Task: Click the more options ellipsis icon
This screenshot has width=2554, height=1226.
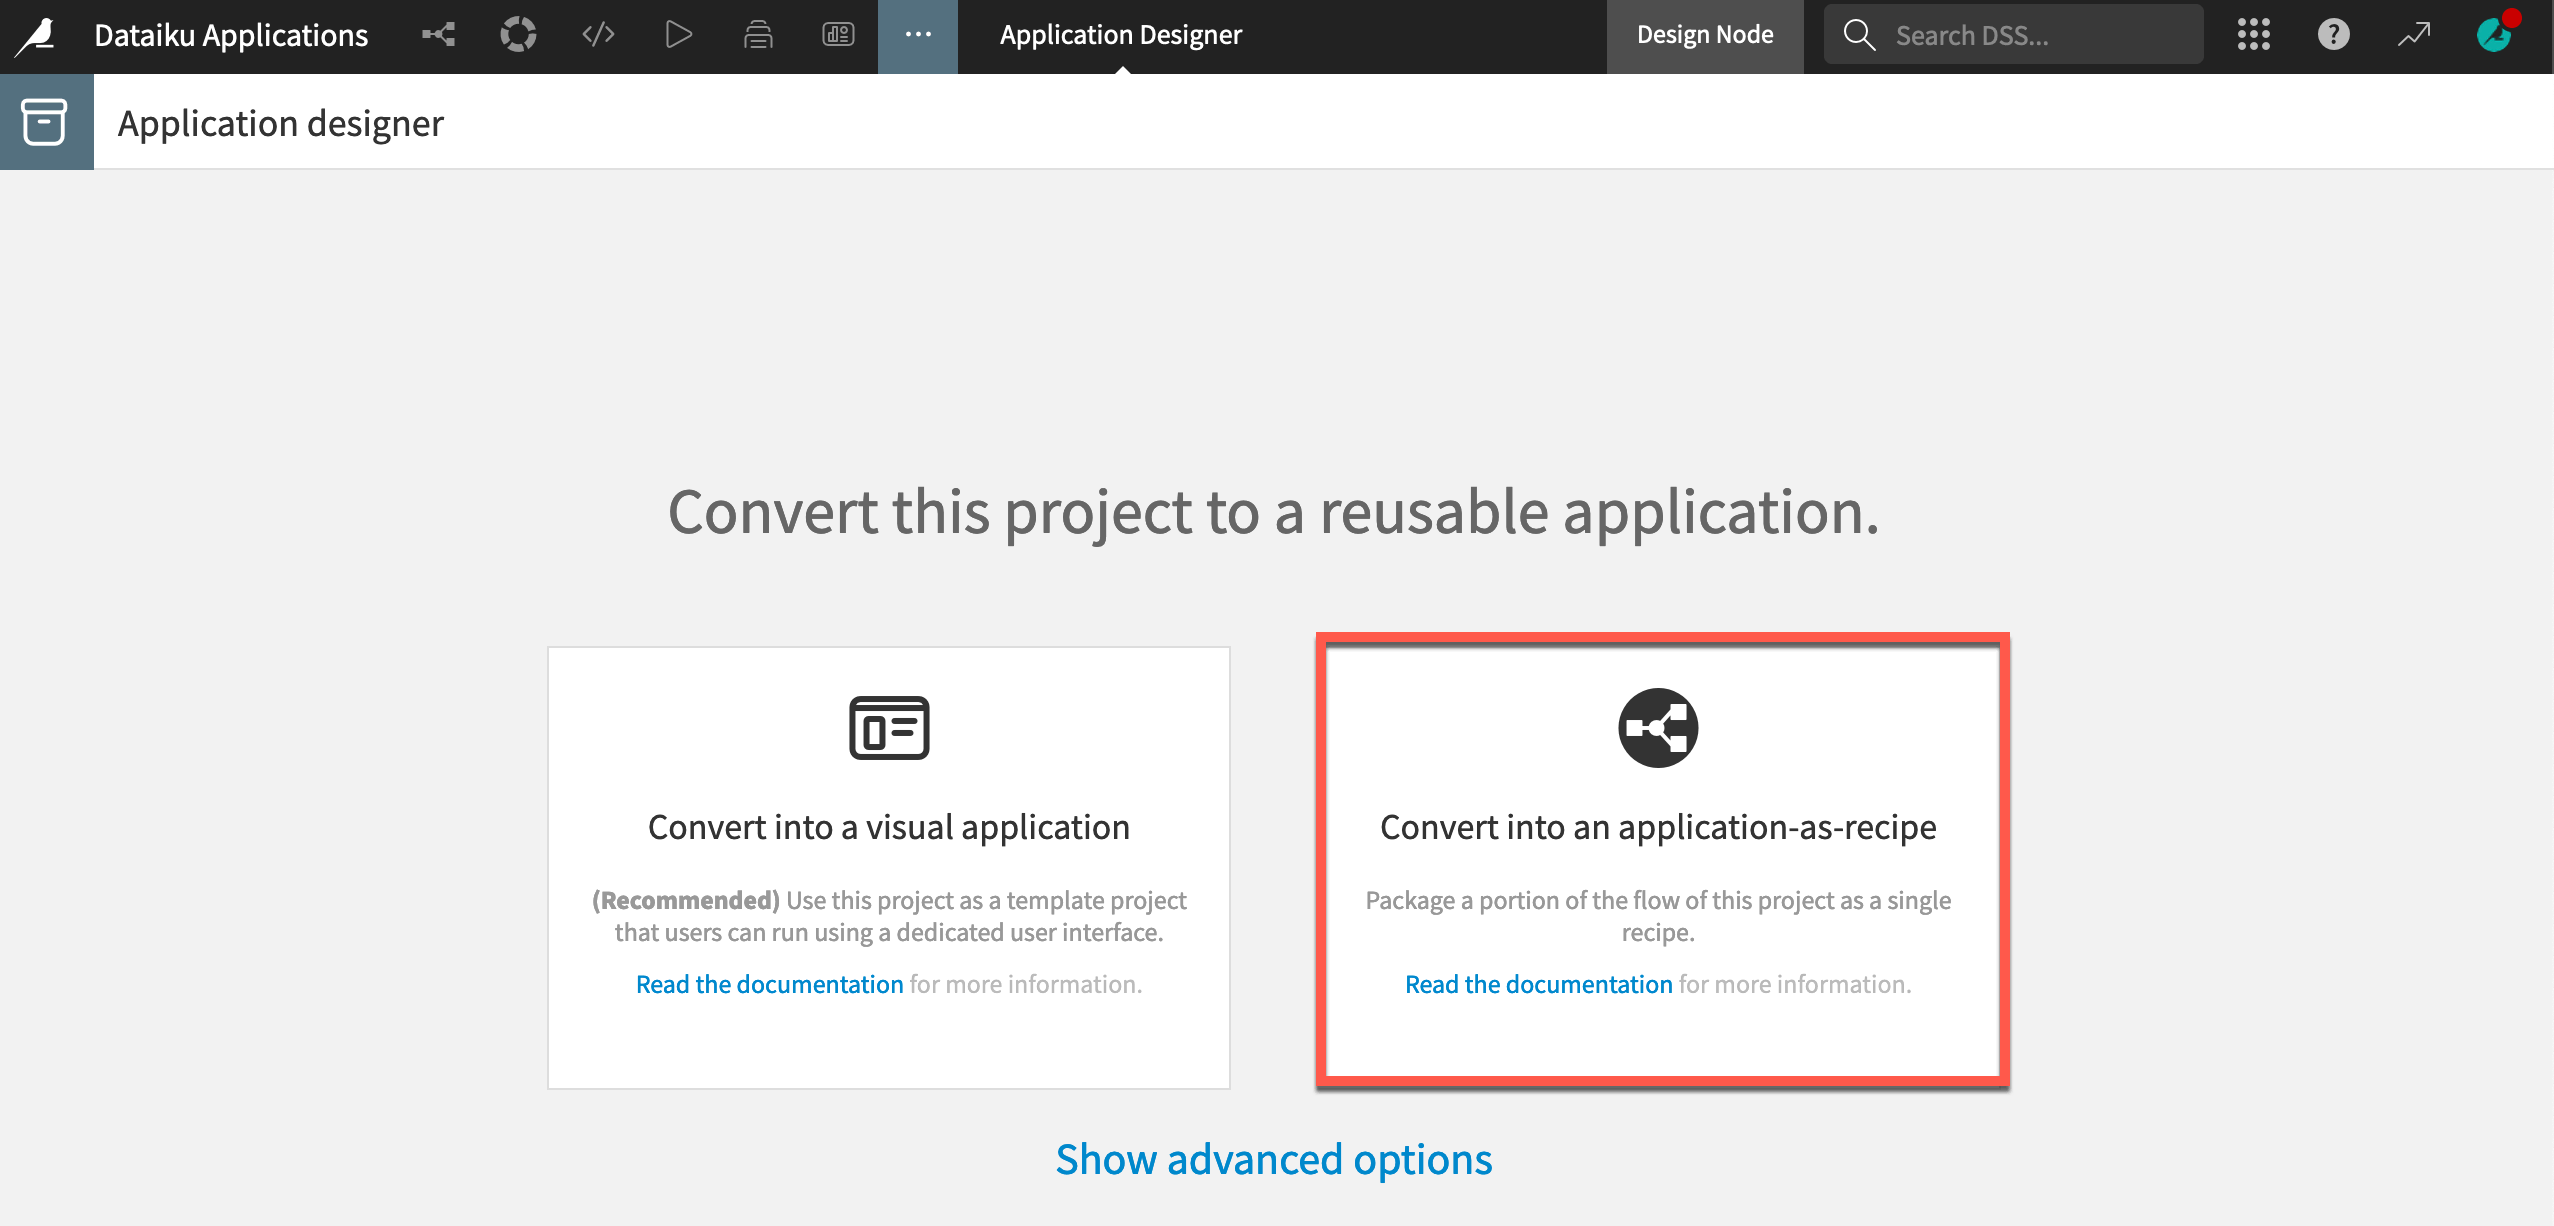Action: click(917, 36)
